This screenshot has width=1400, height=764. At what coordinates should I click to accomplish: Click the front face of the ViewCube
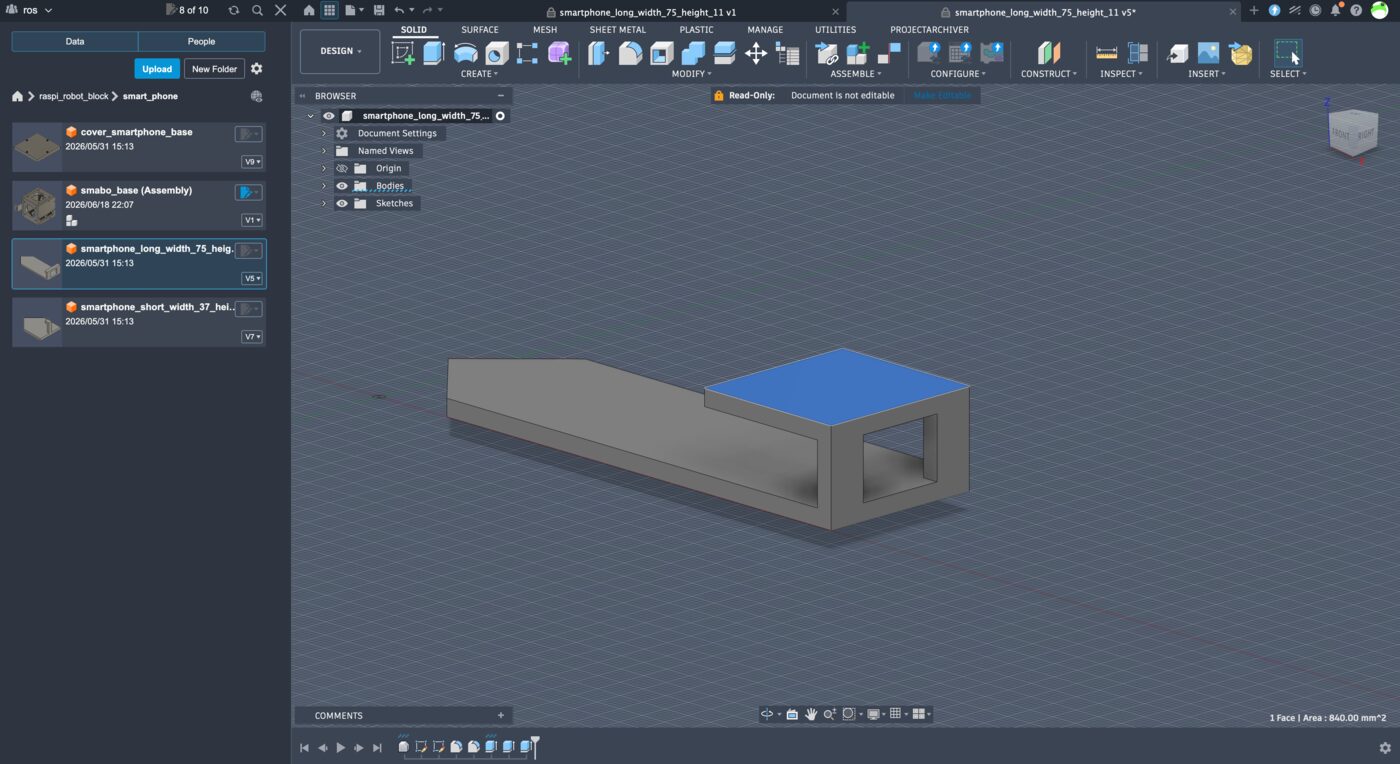(x=1340, y=134)
